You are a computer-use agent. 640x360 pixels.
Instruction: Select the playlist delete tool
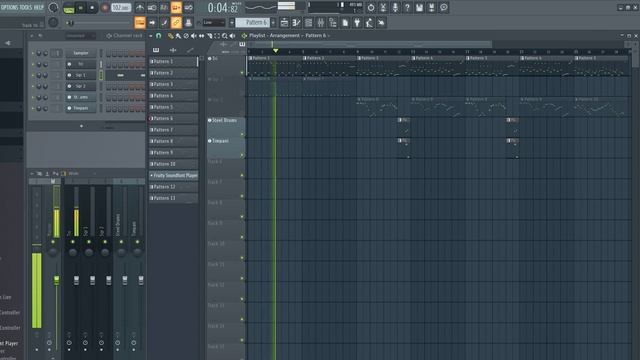pos(186,36)
